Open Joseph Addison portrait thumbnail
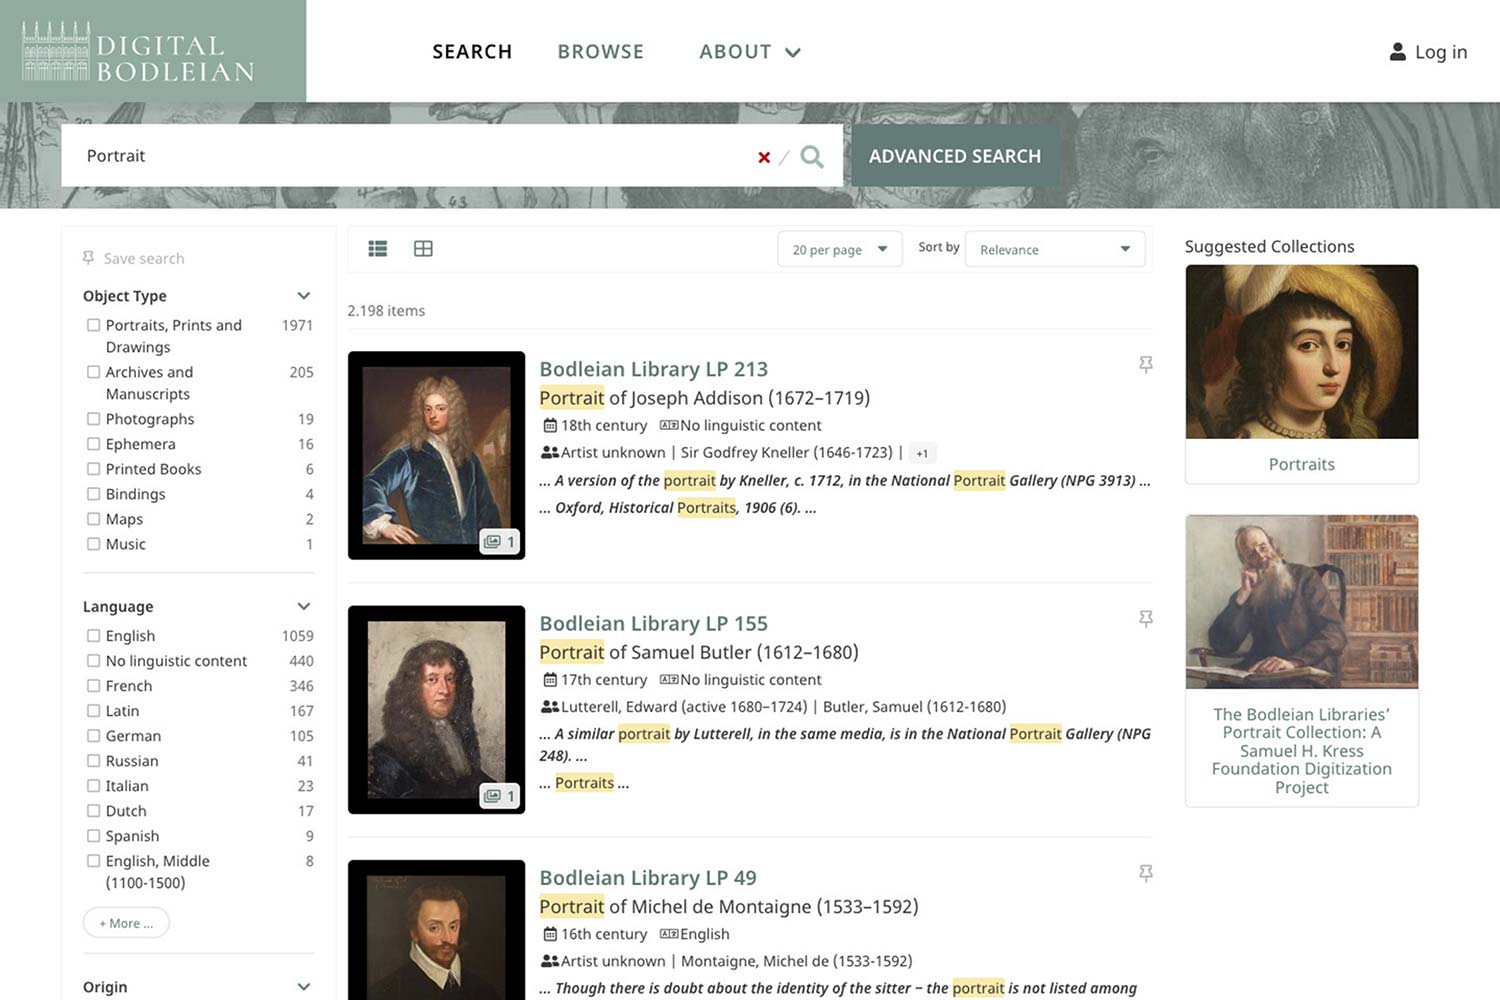The width and height of the screenshot is (1500, 1000). coord(436,455)
